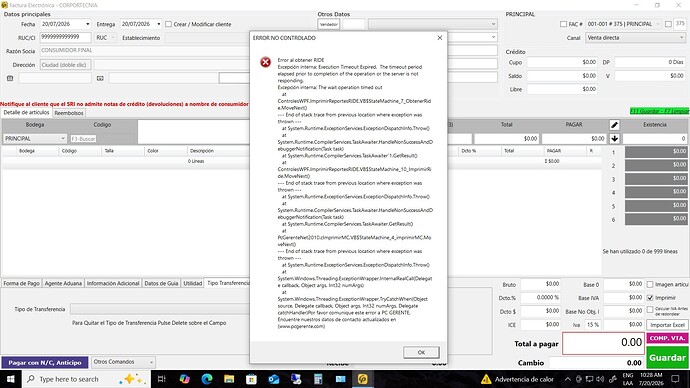
Task: Open the volume control in the tray
Action: [600, 379]
